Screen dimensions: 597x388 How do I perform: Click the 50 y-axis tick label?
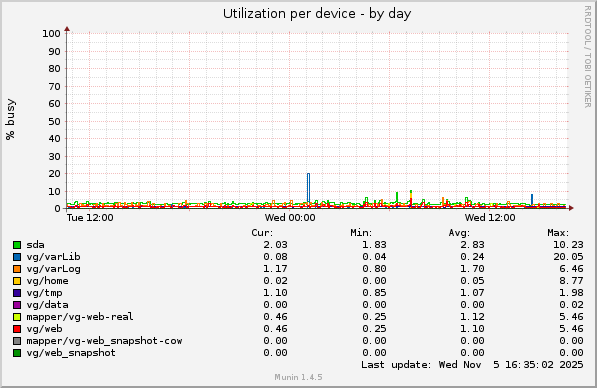[54, 121]
